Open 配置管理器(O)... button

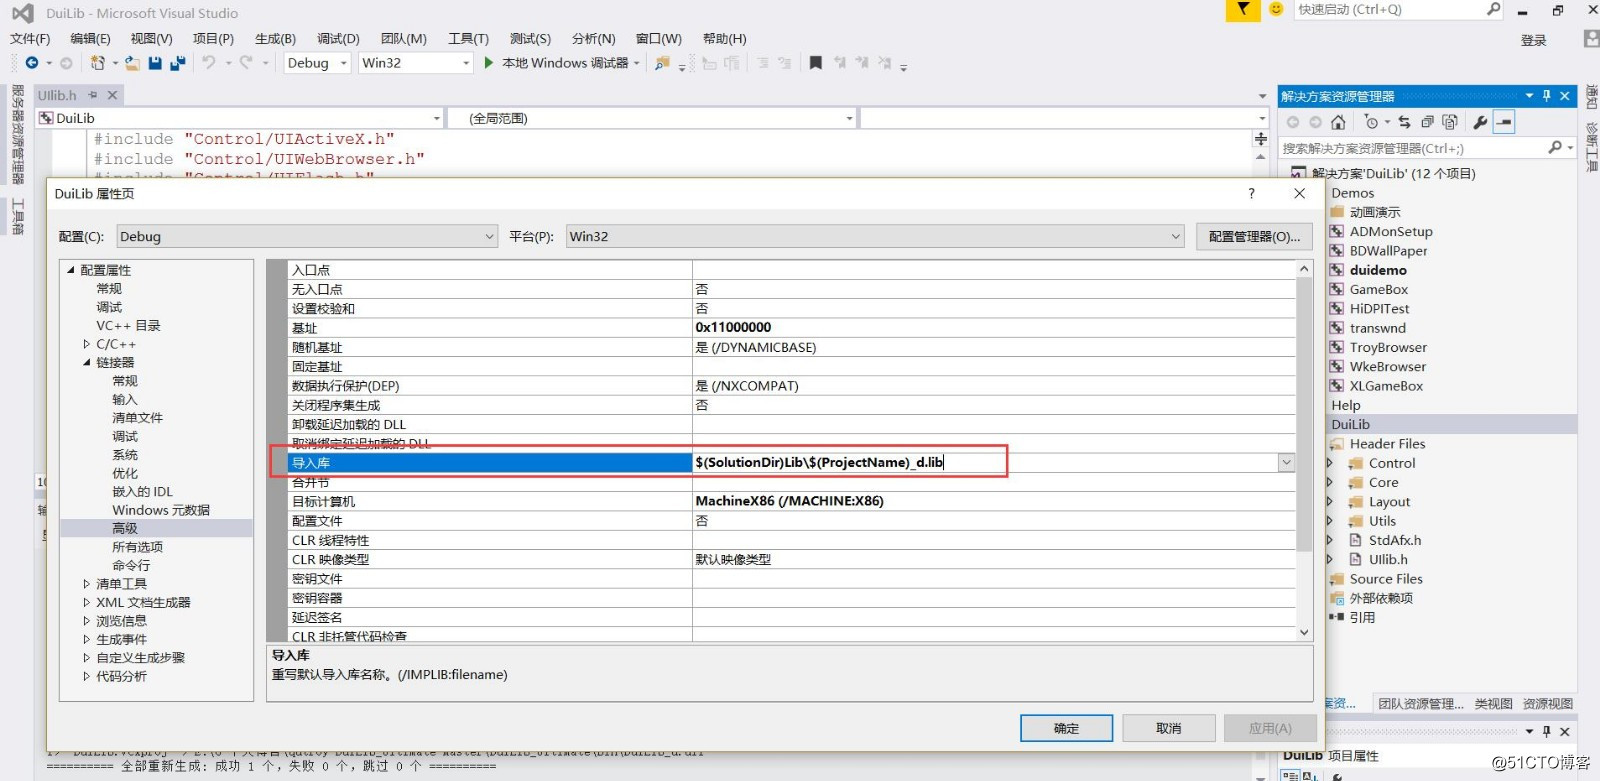[x=1254, y=237]
